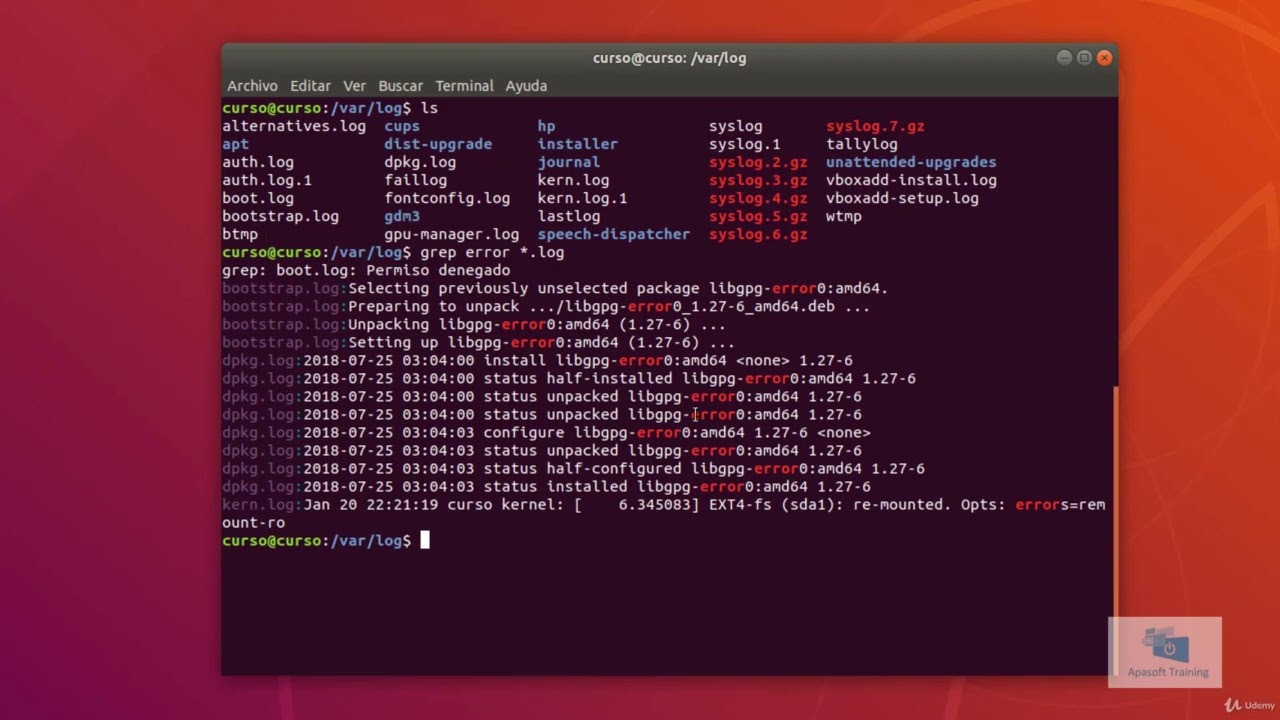Click the Apasoft Training logo thumbnail

(1165, 651)
